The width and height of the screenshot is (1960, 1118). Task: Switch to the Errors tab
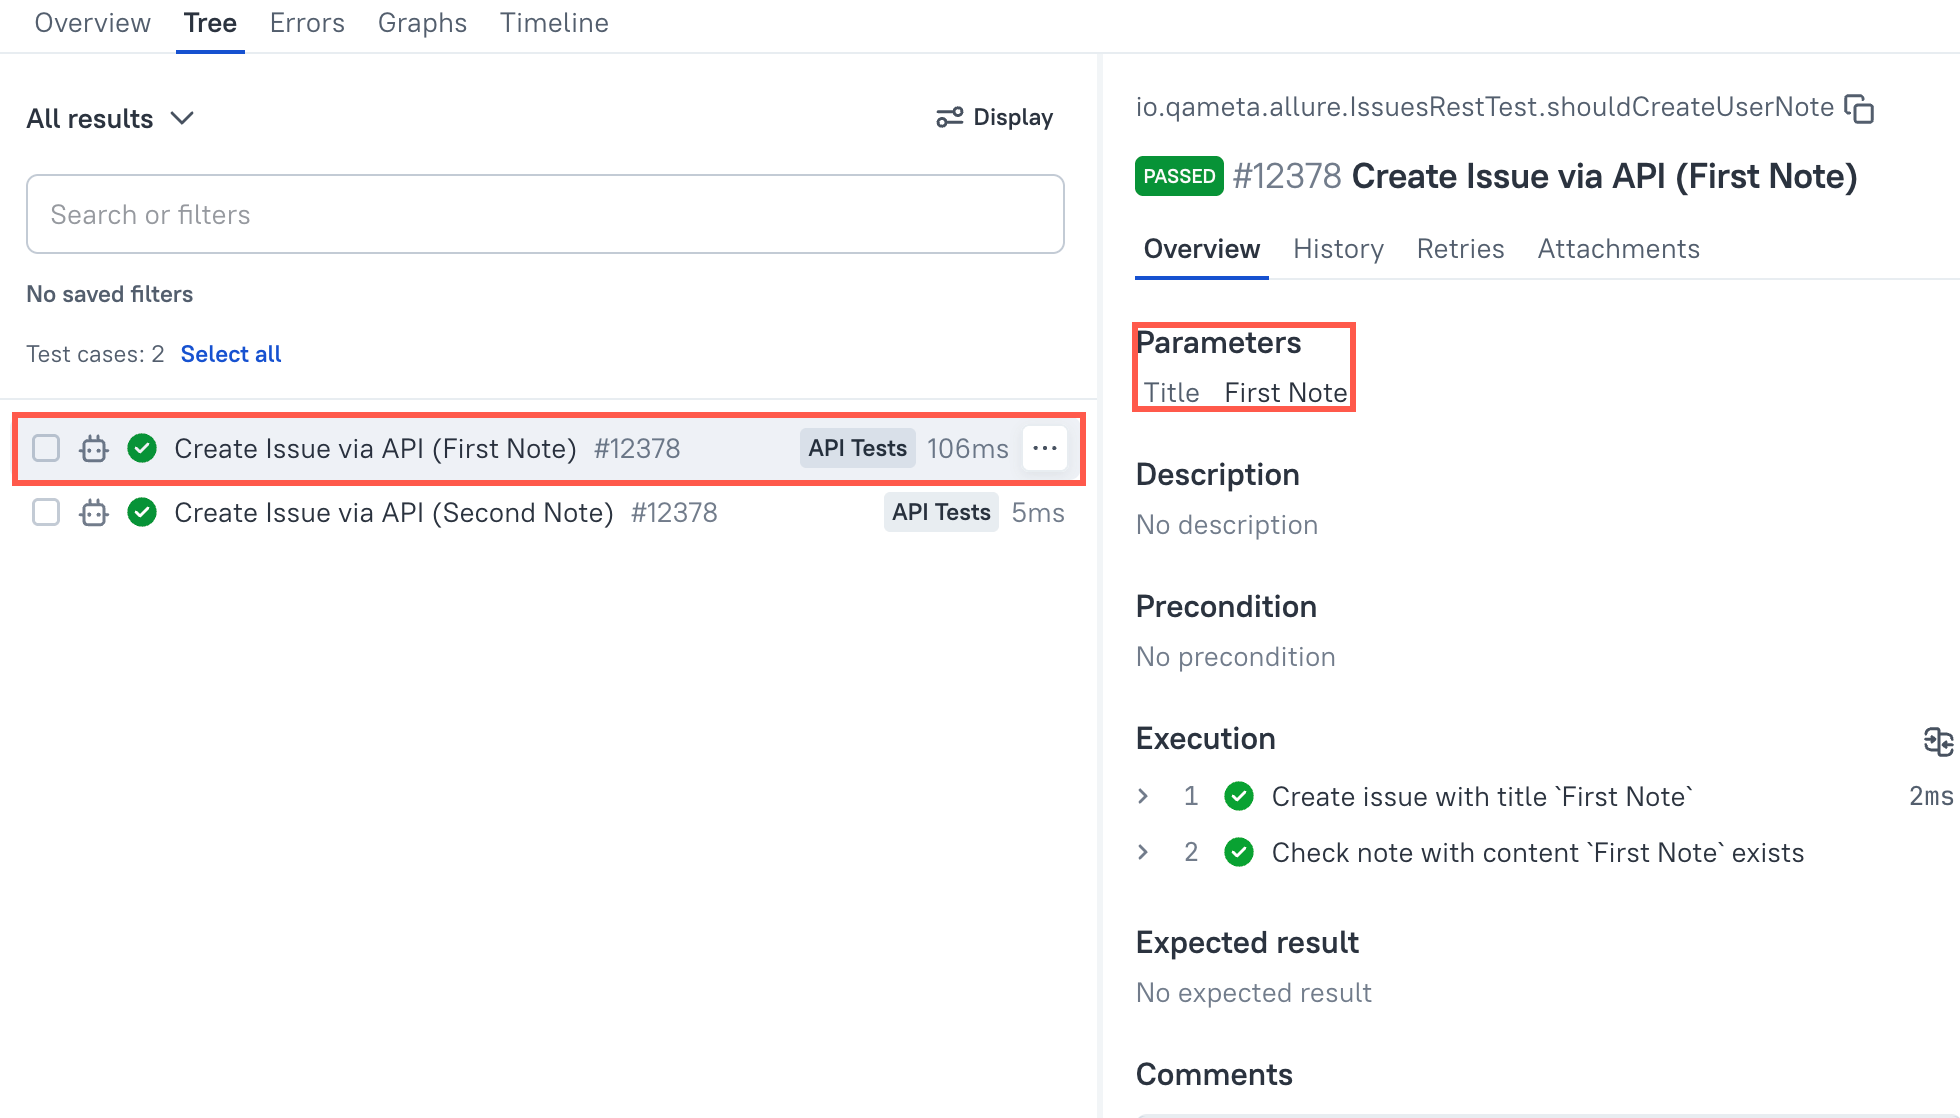[x=307, y=23]
